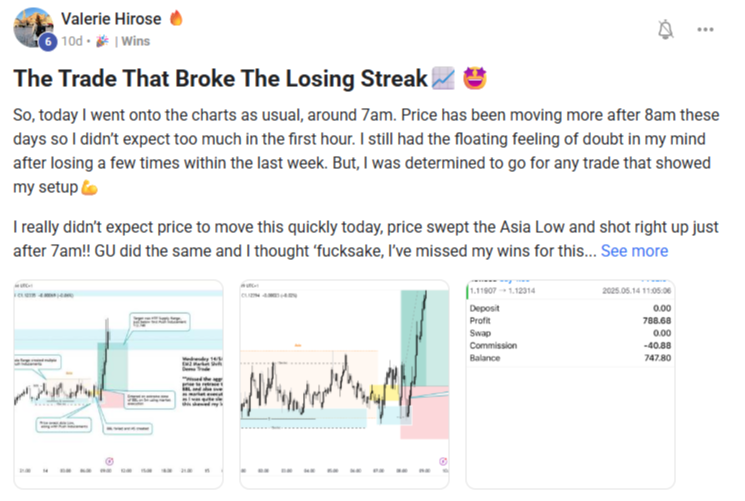Open the Wins category link
The width and height of the screenshot is (745, 501).
click(x=136, y=42)
